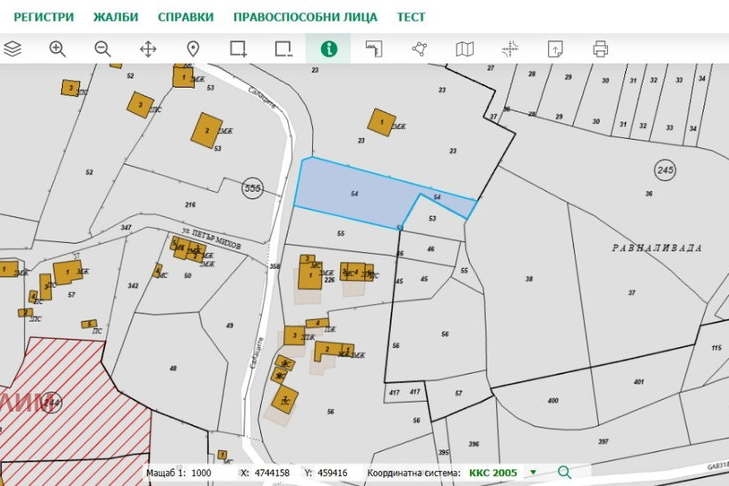Image resolution: width=729 pixels, height=486 pixels.
Task: Click the export sketch document icon
Action: coord(555,48)
